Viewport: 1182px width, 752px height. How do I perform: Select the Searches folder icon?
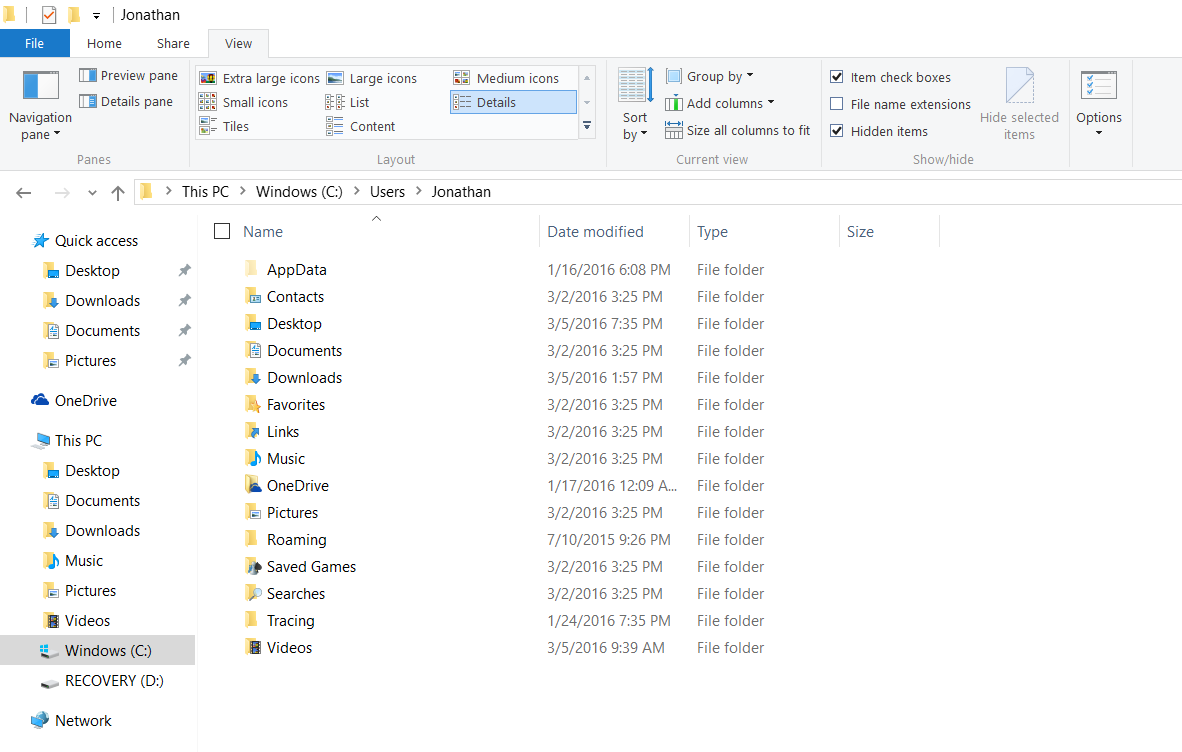click(x=253, y=593)
